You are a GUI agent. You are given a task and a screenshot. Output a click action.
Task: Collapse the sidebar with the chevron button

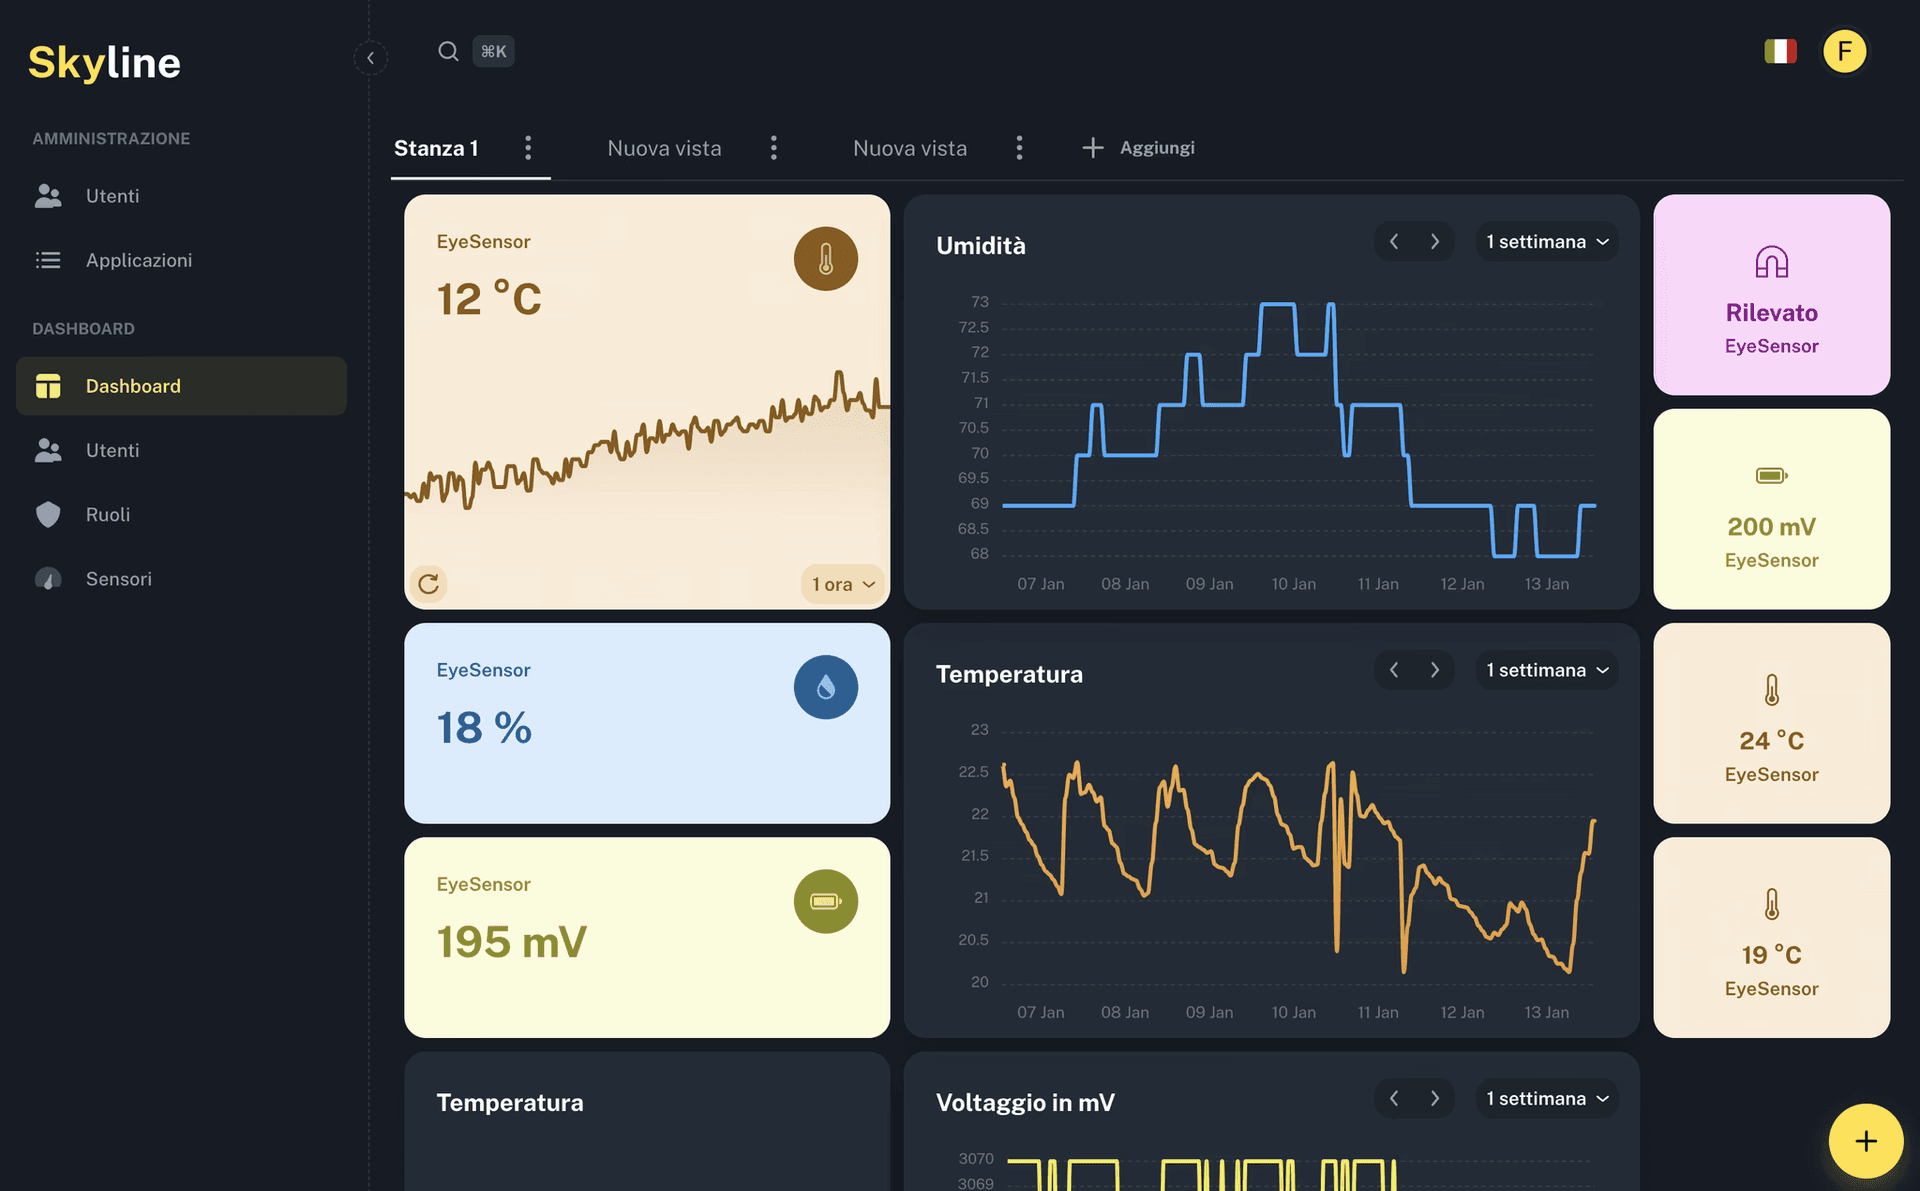coord(371,58)
